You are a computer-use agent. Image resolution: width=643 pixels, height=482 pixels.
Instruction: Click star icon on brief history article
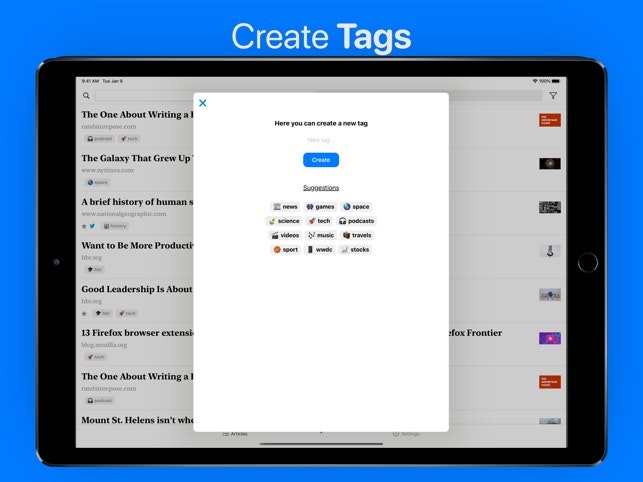coord(84,226)
